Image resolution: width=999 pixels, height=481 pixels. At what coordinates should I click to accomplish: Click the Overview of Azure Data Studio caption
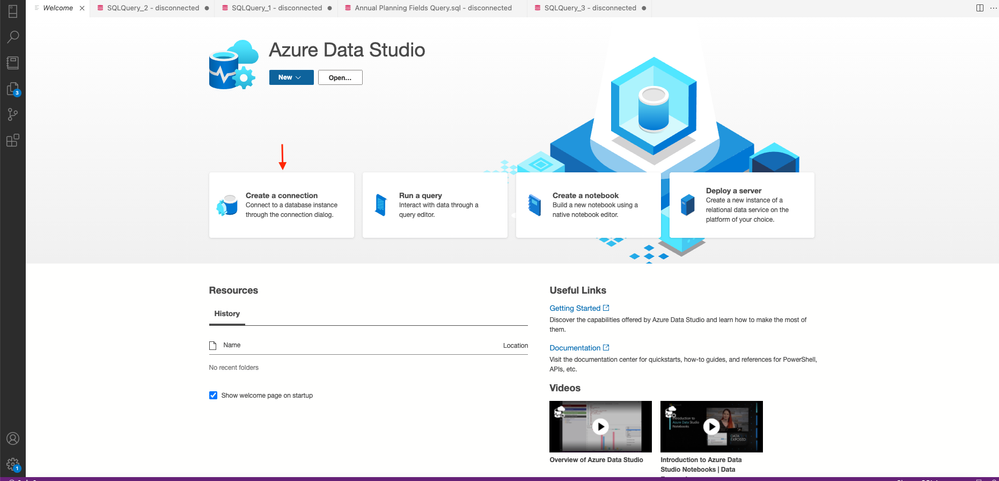596,459
